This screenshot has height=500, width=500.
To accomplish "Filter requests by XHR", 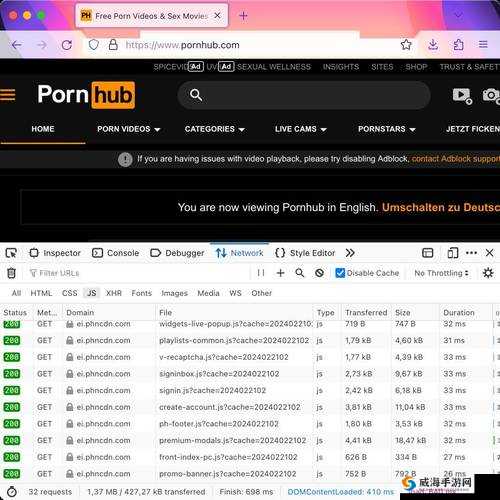I will click(x=114, y=293).
